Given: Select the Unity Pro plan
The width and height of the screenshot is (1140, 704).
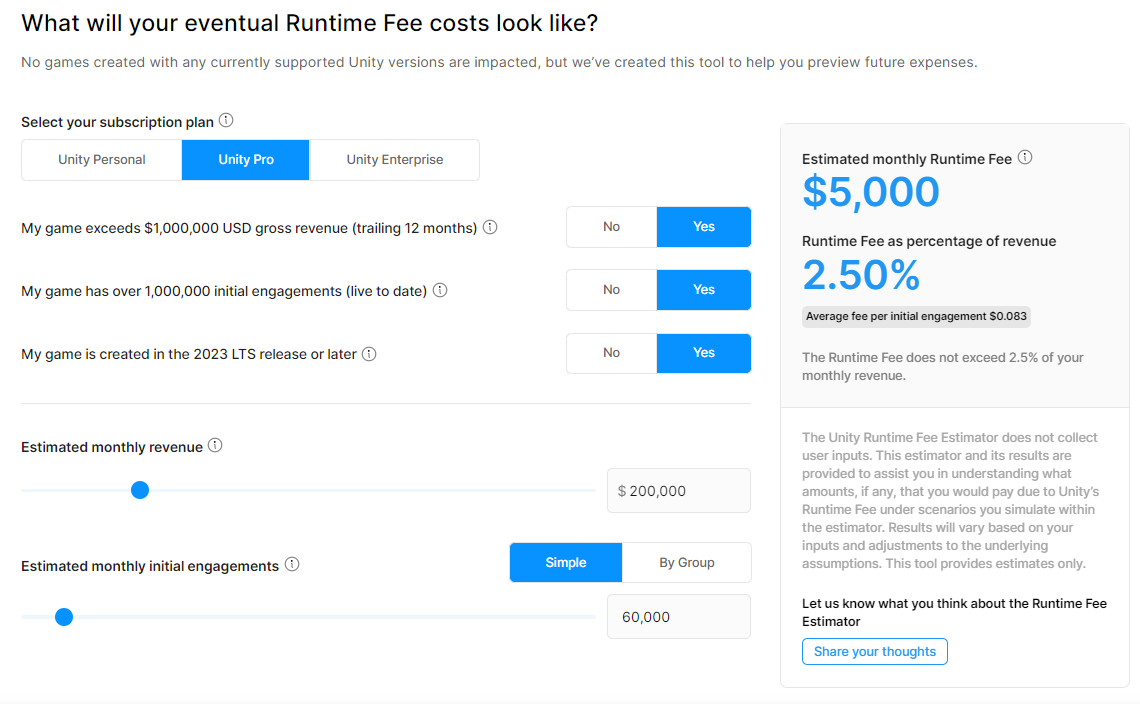Looking at the screenshot, I should pos(246,160).
